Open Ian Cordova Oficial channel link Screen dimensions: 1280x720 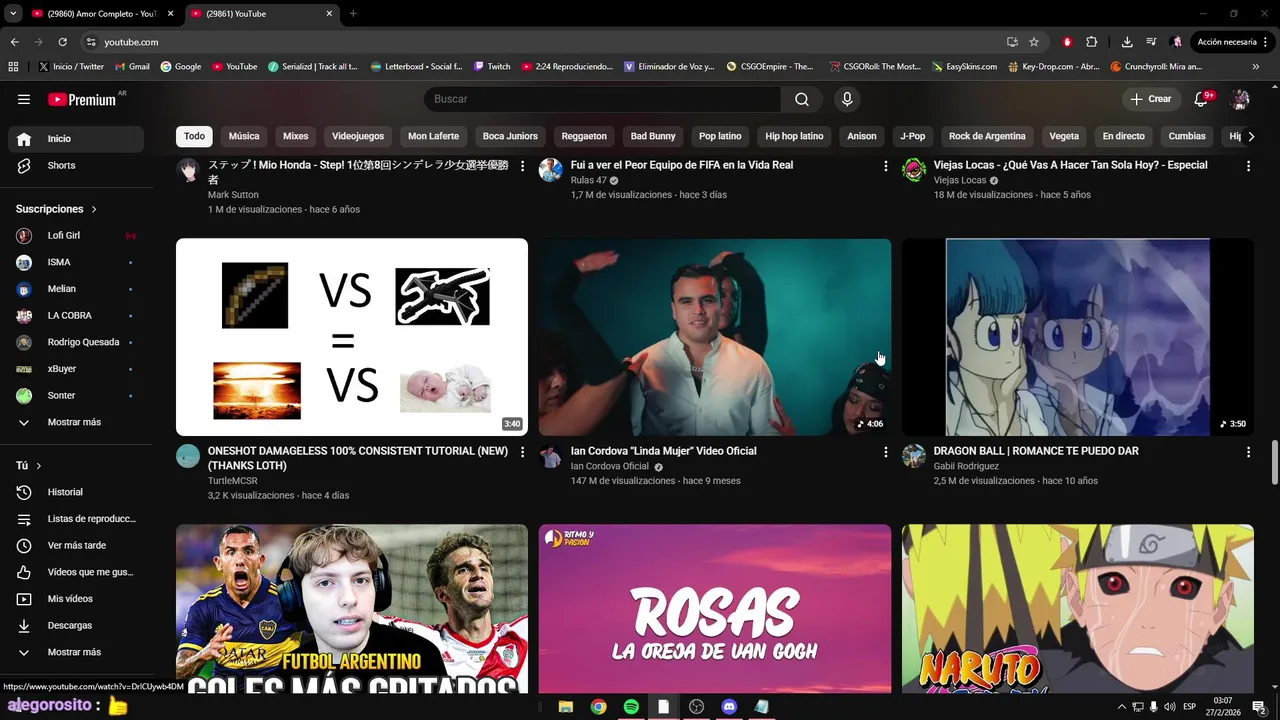click(x=609, y=466)
